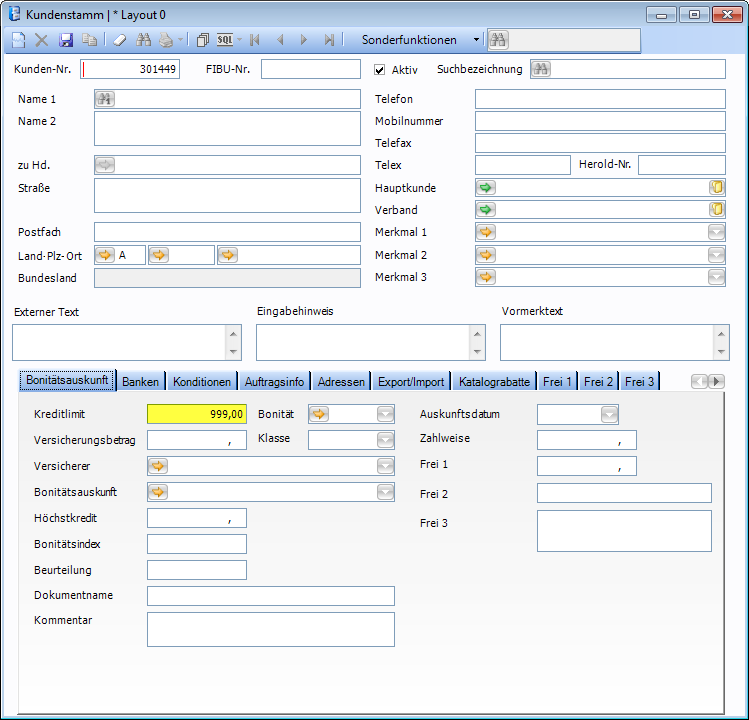Go to the first record arrow

(x=255, y=40)
